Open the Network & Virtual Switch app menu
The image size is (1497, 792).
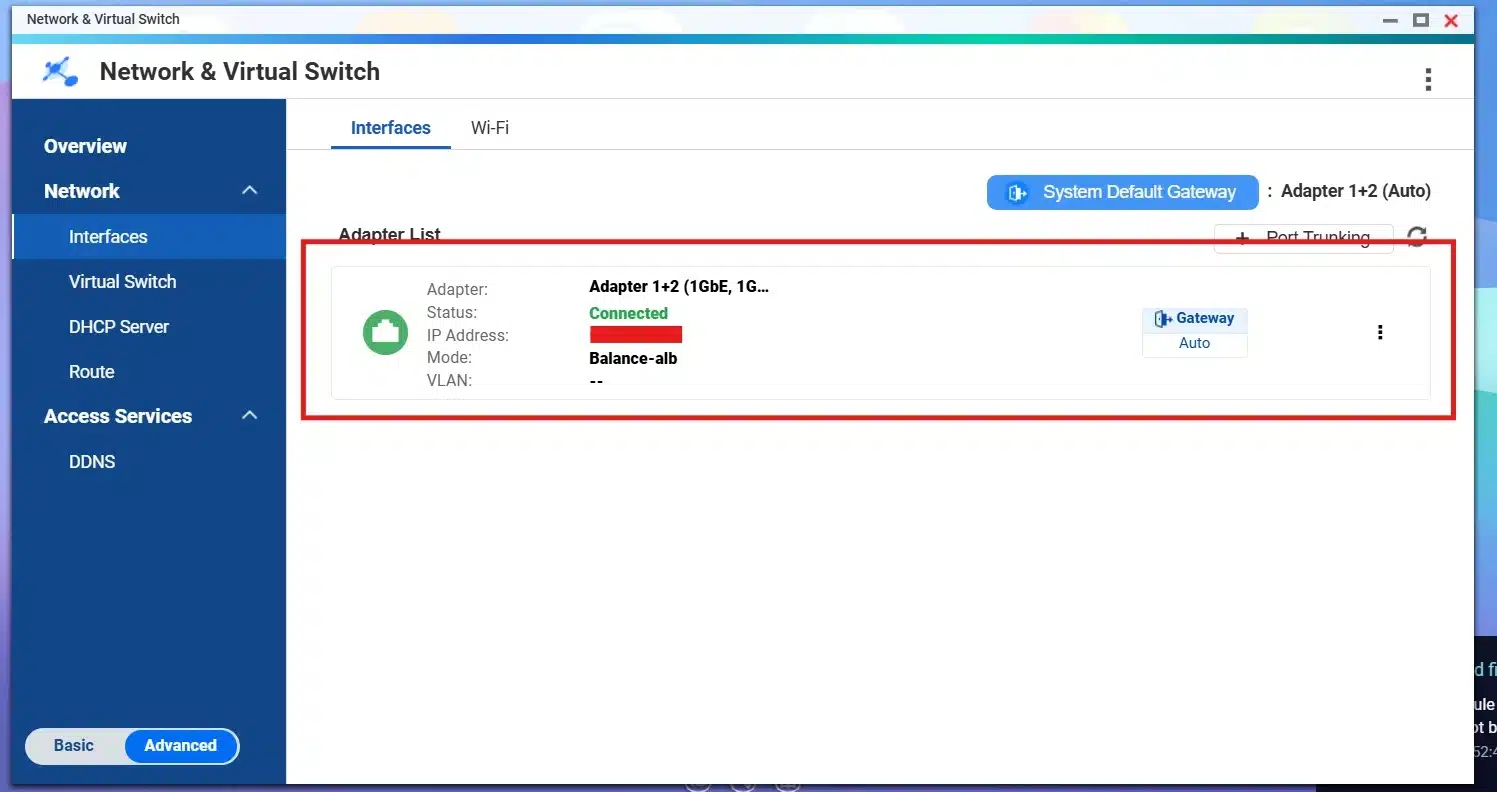(1428, 78)
